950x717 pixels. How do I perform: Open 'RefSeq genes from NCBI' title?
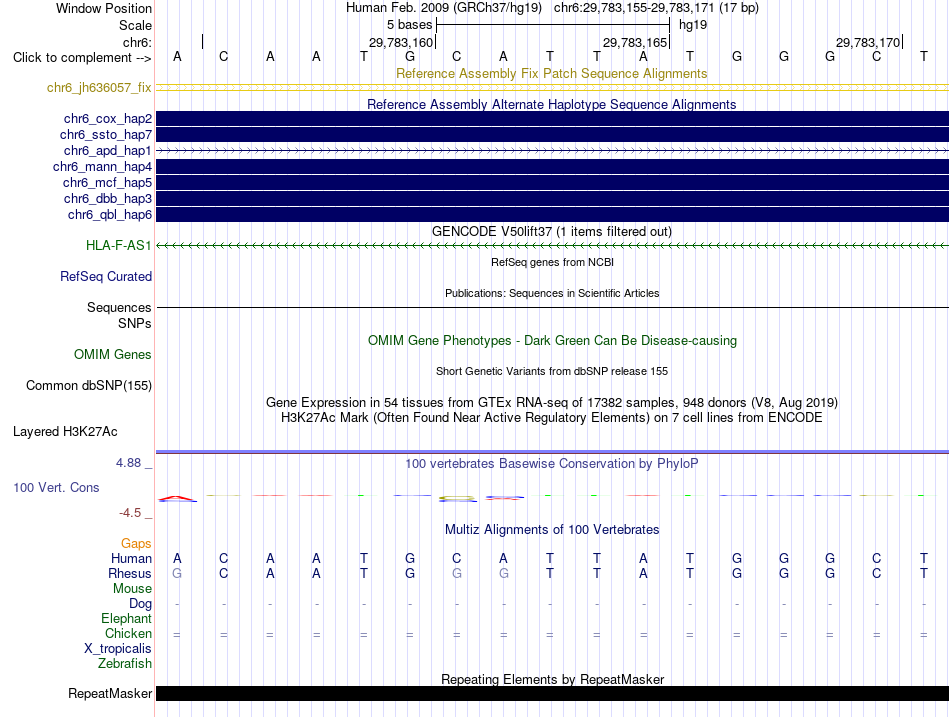pos(552,262)
